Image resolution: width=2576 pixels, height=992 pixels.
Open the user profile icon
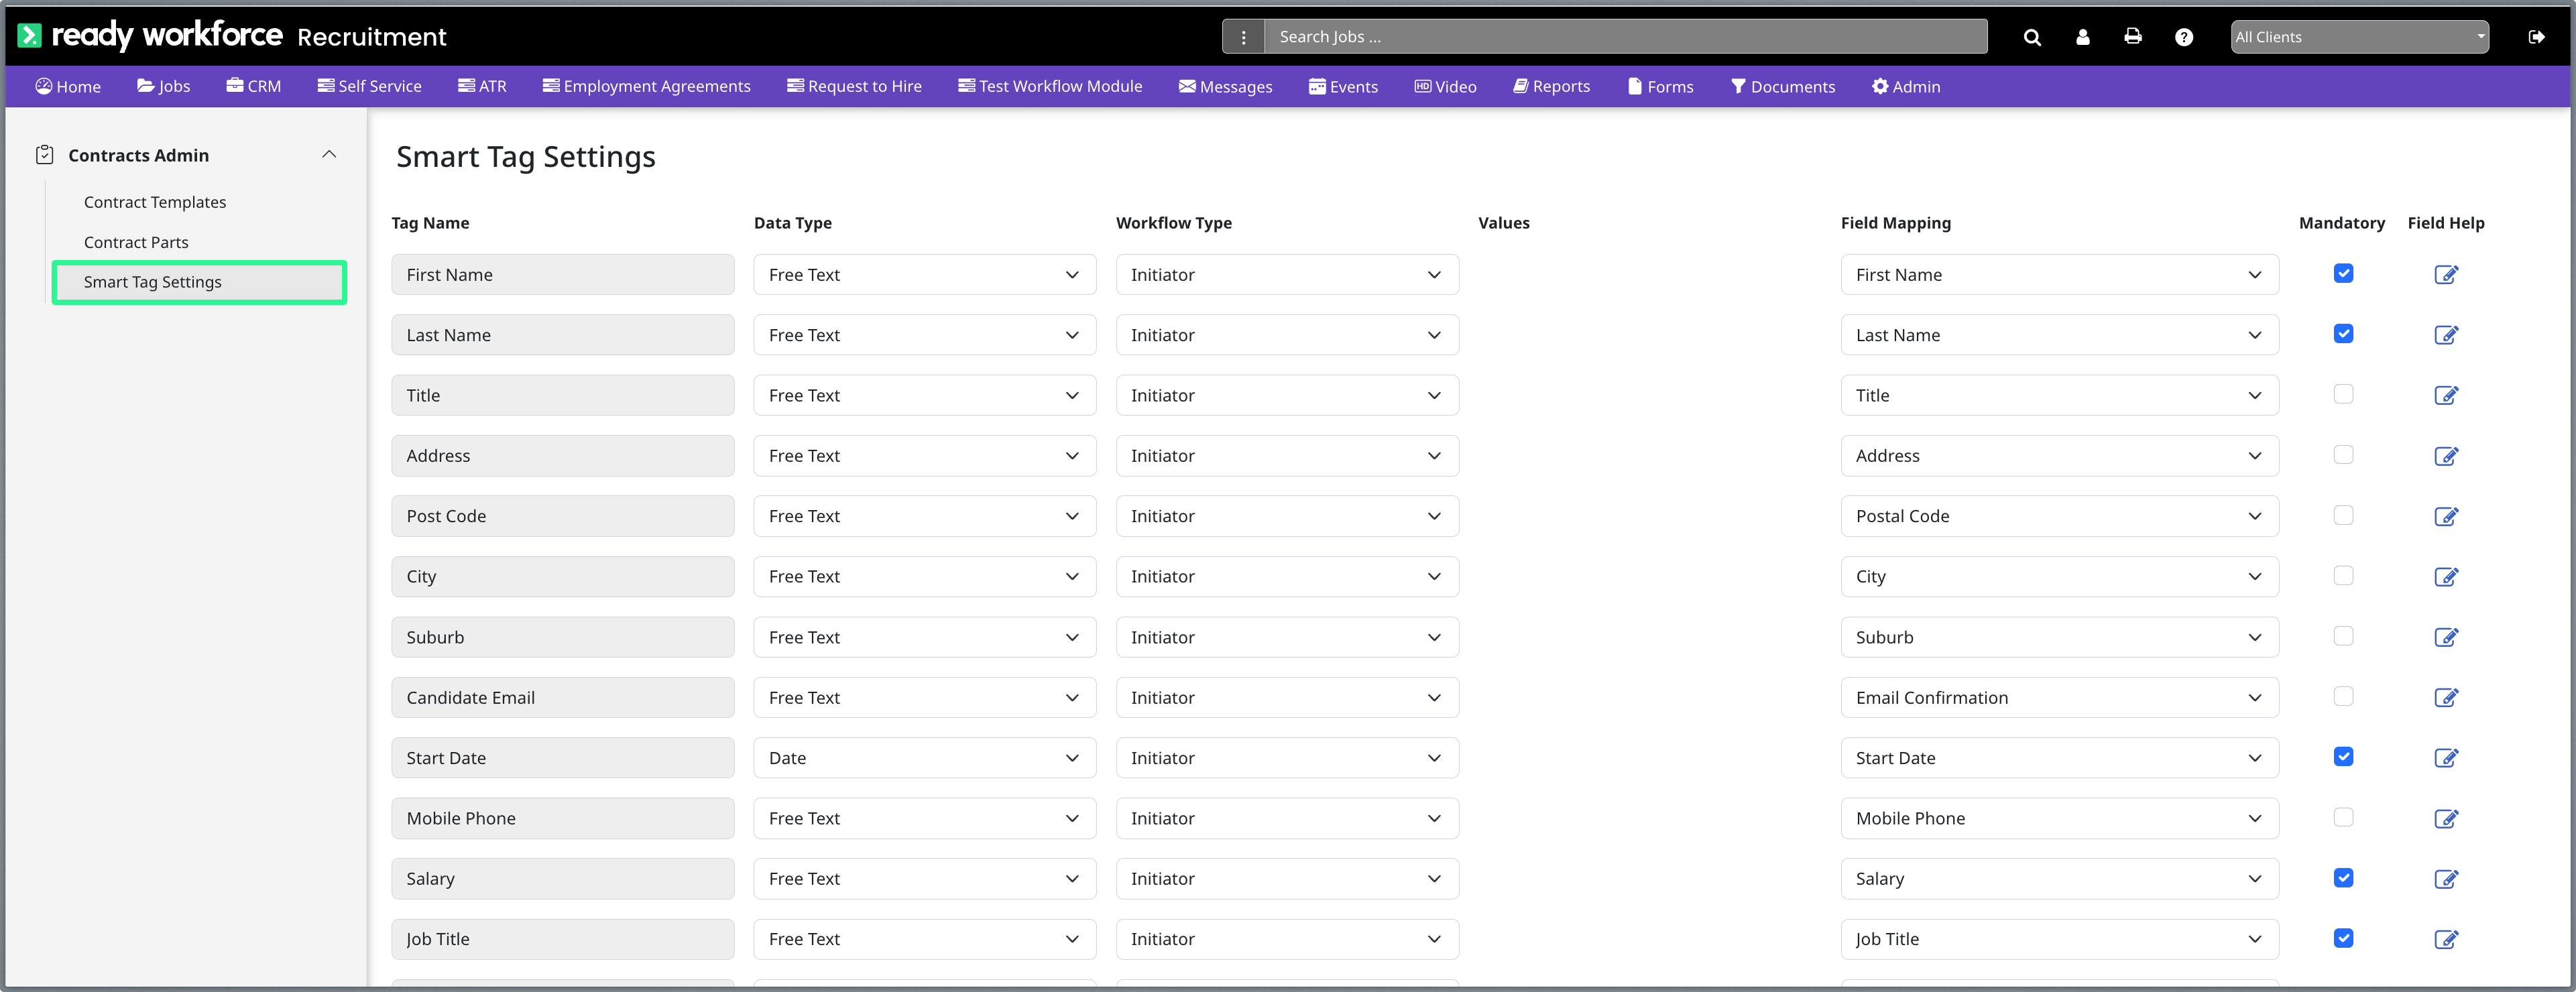coord(2082,37)
